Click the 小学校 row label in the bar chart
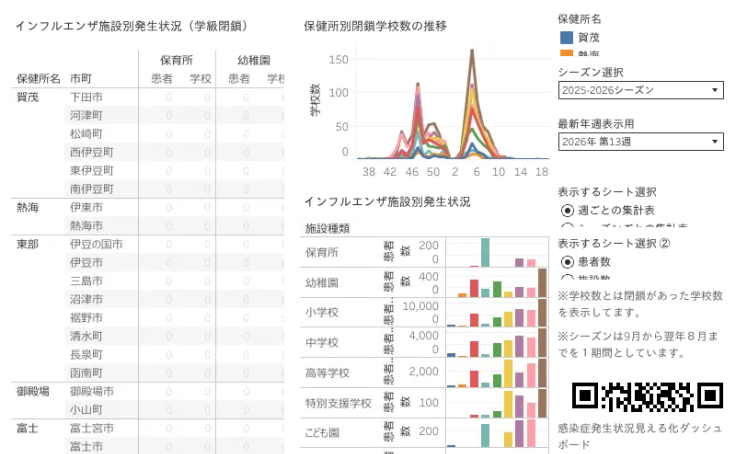The height and width of the screenshot is (454, 736). 322,312
